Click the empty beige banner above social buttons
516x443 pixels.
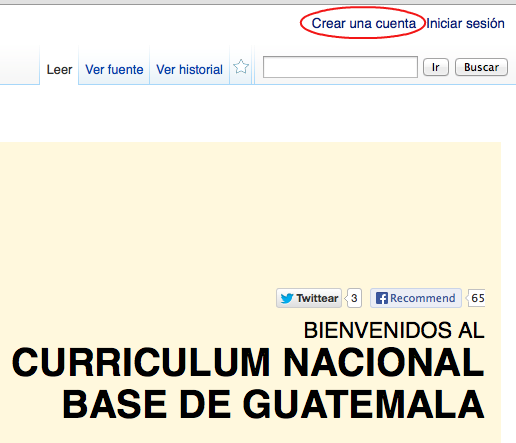(250, 213)
